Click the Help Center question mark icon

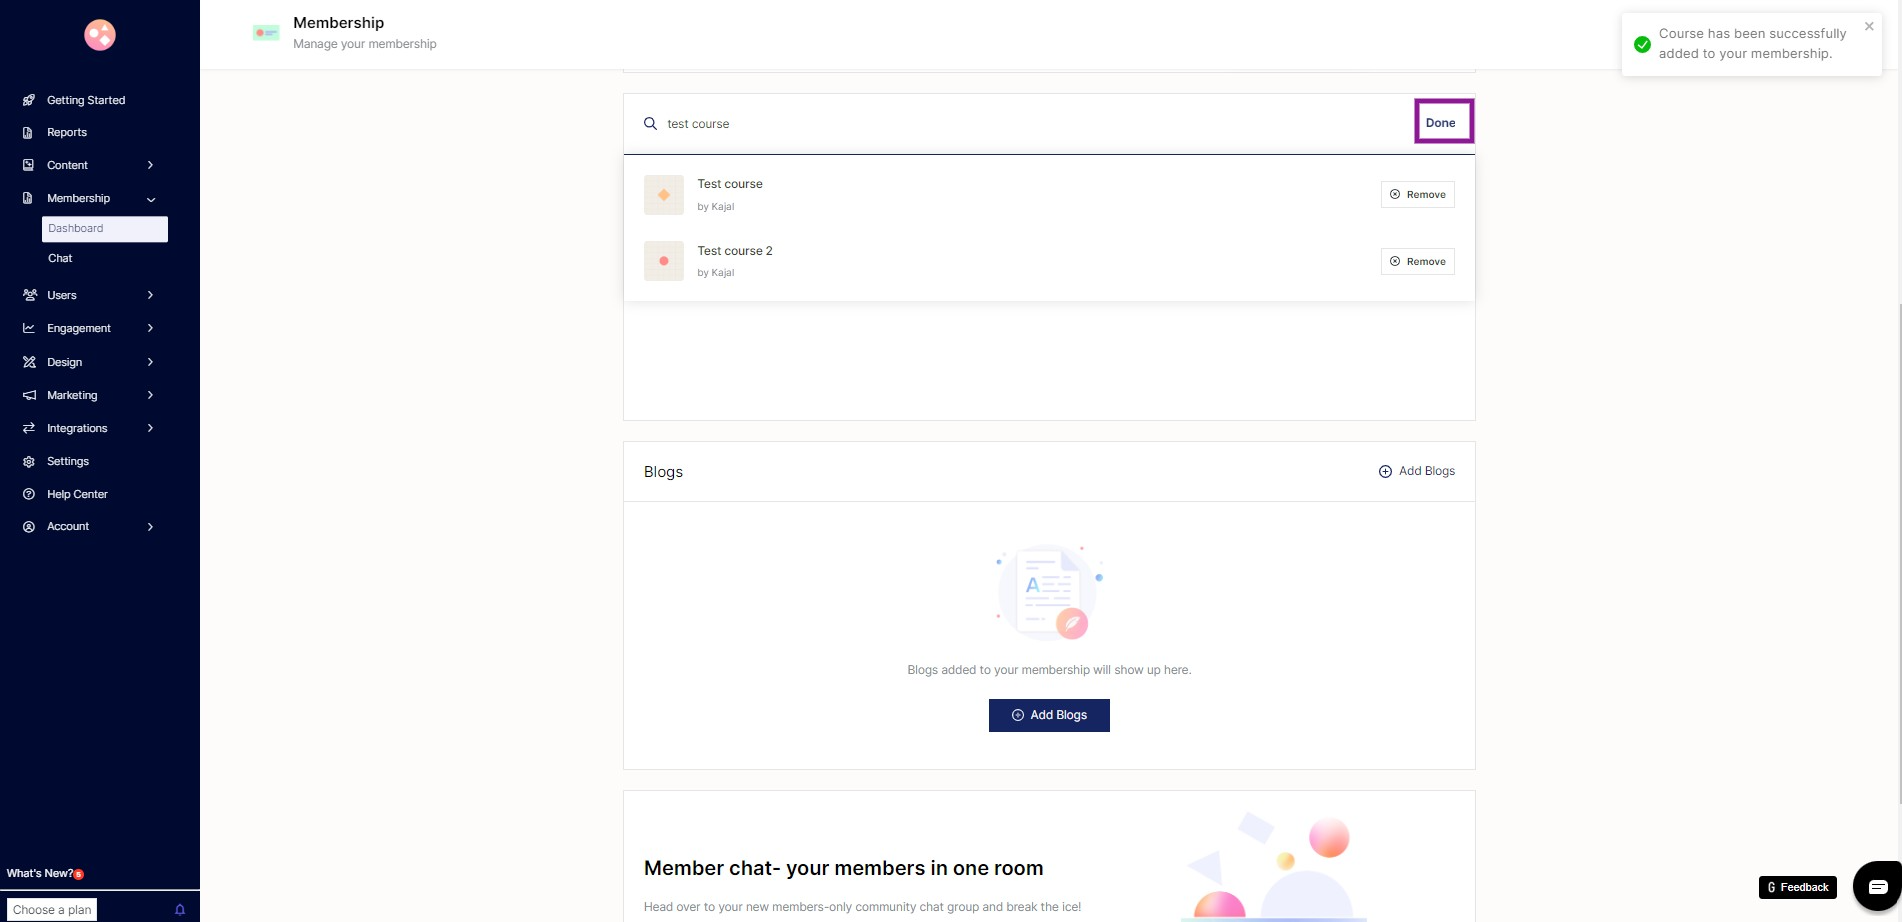pos(29,494)
